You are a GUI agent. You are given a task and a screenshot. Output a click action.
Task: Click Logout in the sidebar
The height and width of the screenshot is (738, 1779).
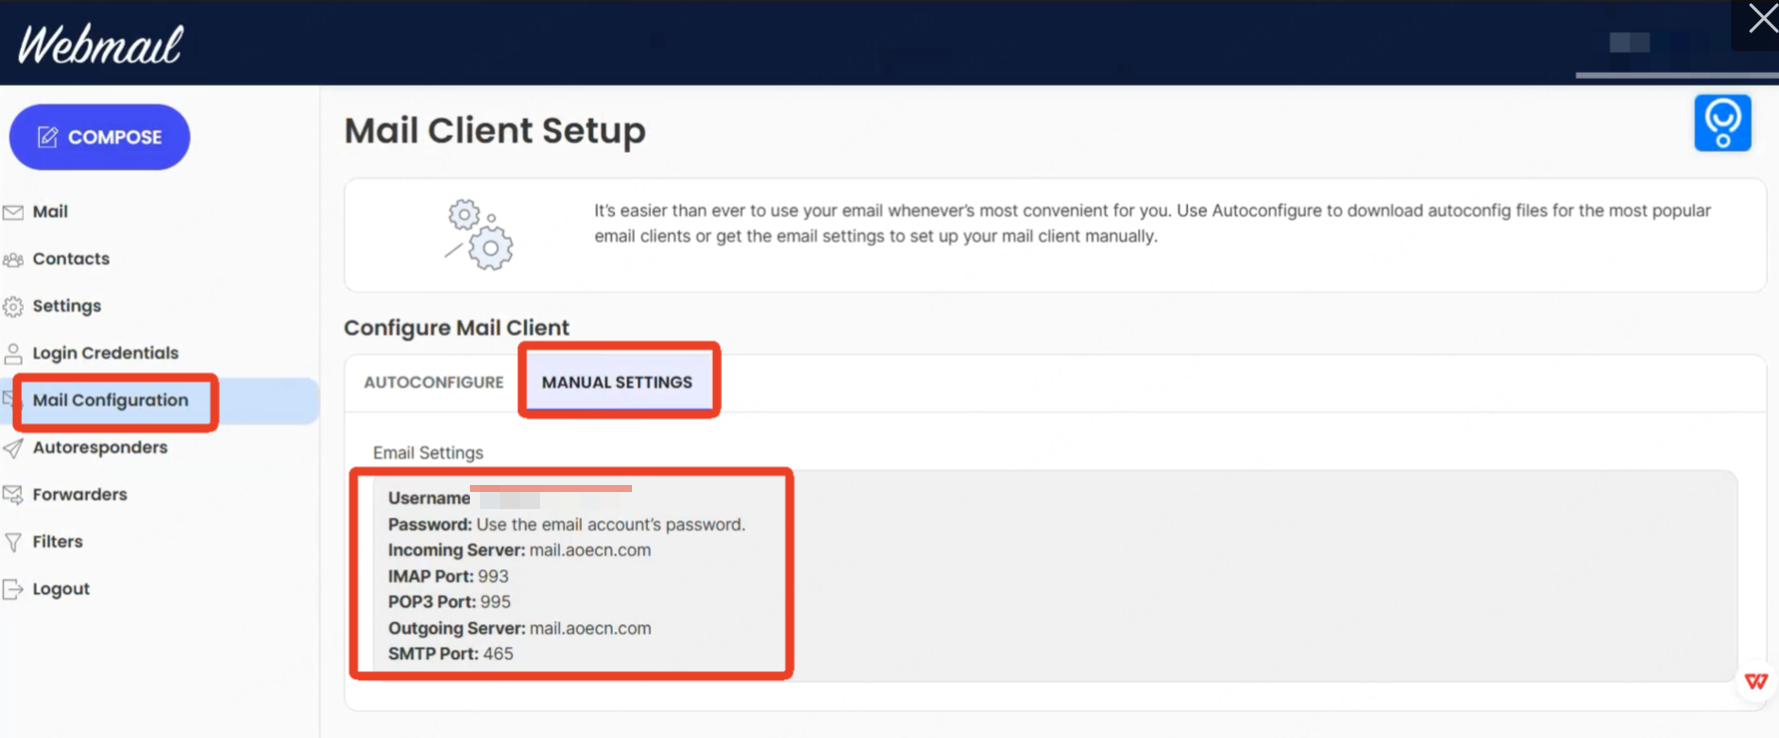coord(61,589)
